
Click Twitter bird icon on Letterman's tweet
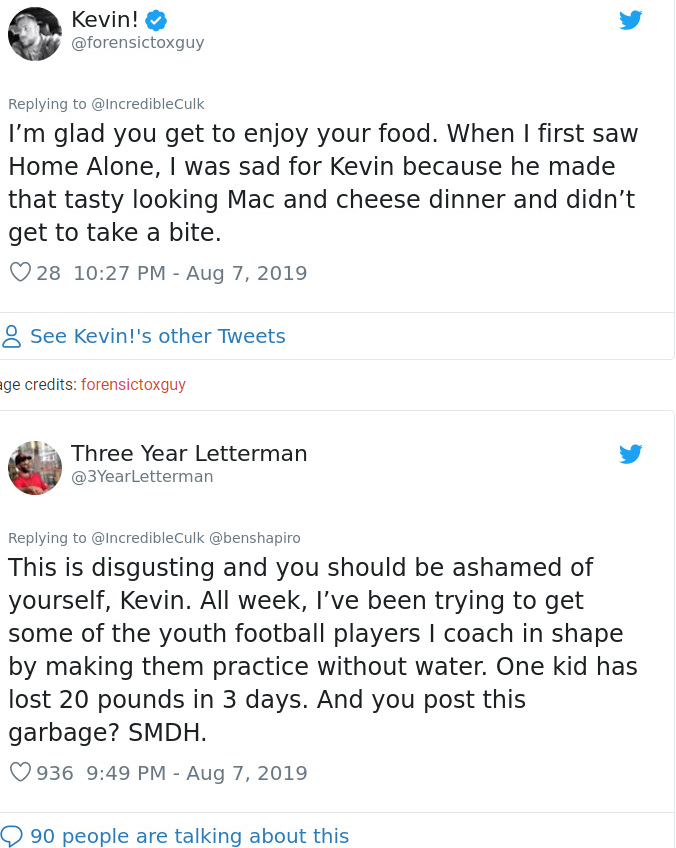coord(630,454)
